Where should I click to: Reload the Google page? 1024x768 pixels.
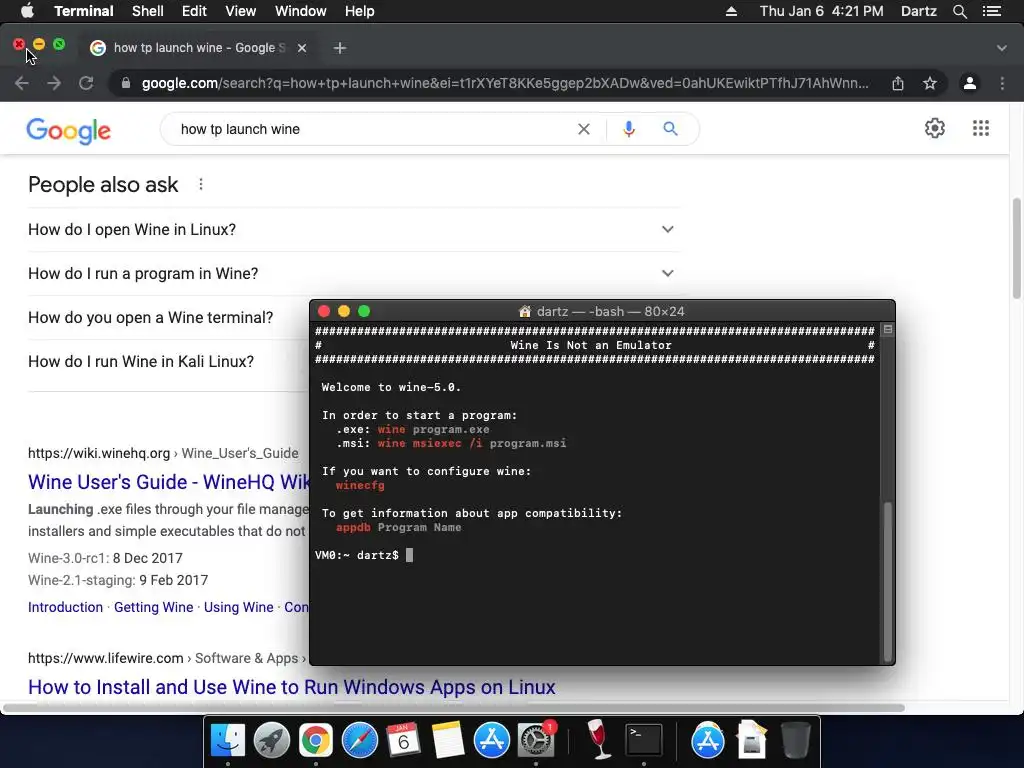click(x=86, y=83)
